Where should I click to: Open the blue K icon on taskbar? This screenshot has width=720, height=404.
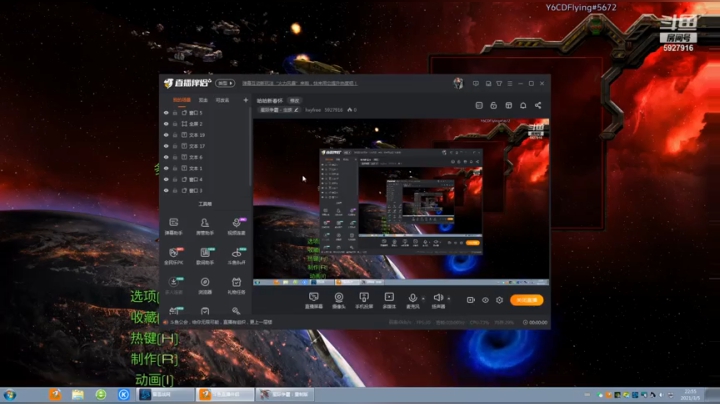pyautogui.click(x=124, y=394)
